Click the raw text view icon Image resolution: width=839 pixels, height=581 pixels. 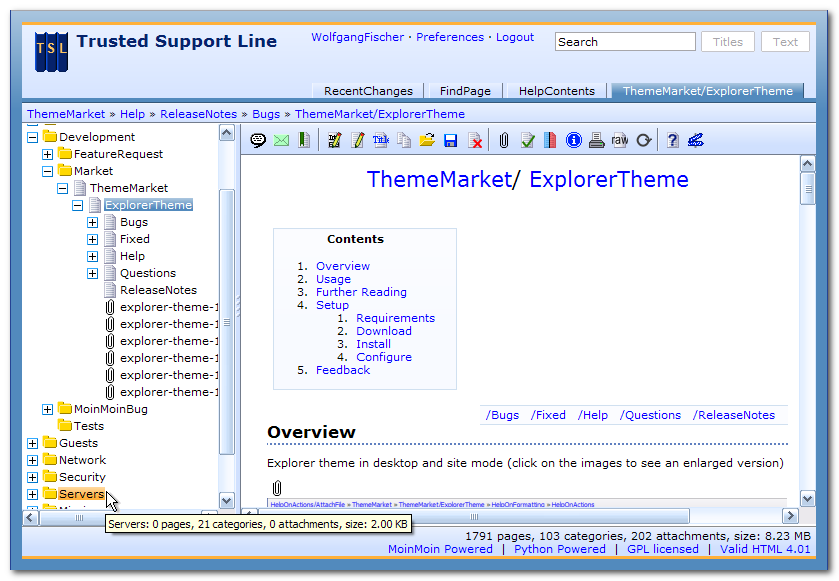coord(620,140)
